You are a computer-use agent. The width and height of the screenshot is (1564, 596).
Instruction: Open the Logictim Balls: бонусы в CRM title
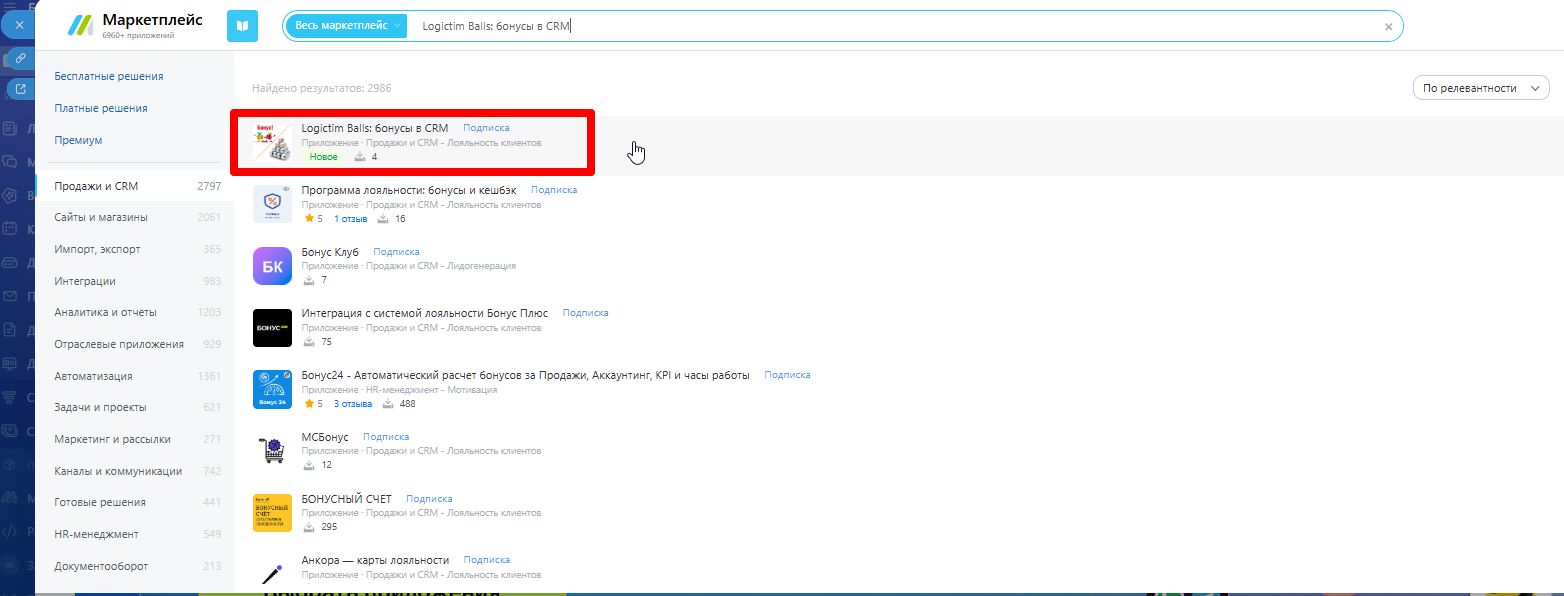375,128
